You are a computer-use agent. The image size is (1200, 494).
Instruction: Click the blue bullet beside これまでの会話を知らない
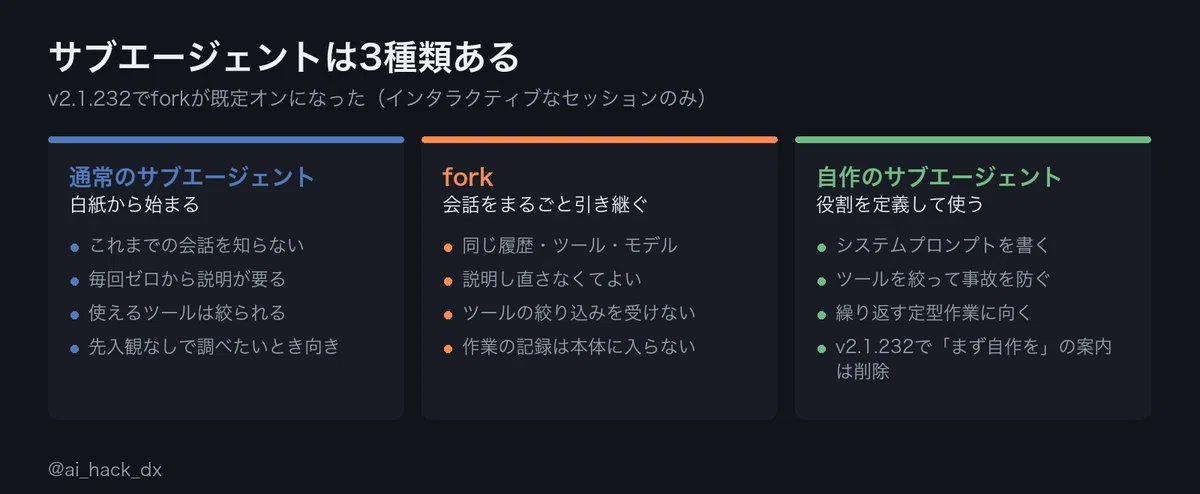click(x=75, y=246)
